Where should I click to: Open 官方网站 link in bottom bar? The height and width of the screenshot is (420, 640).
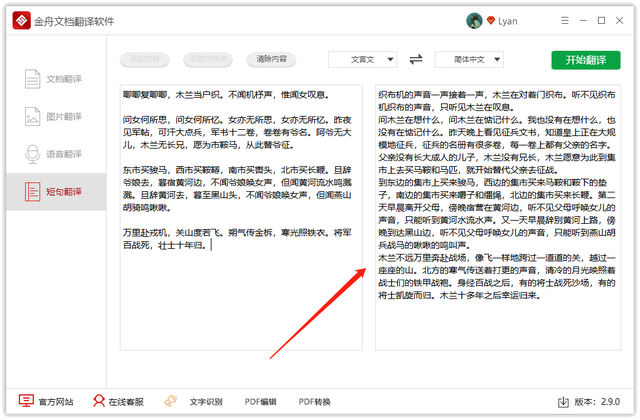56,402
